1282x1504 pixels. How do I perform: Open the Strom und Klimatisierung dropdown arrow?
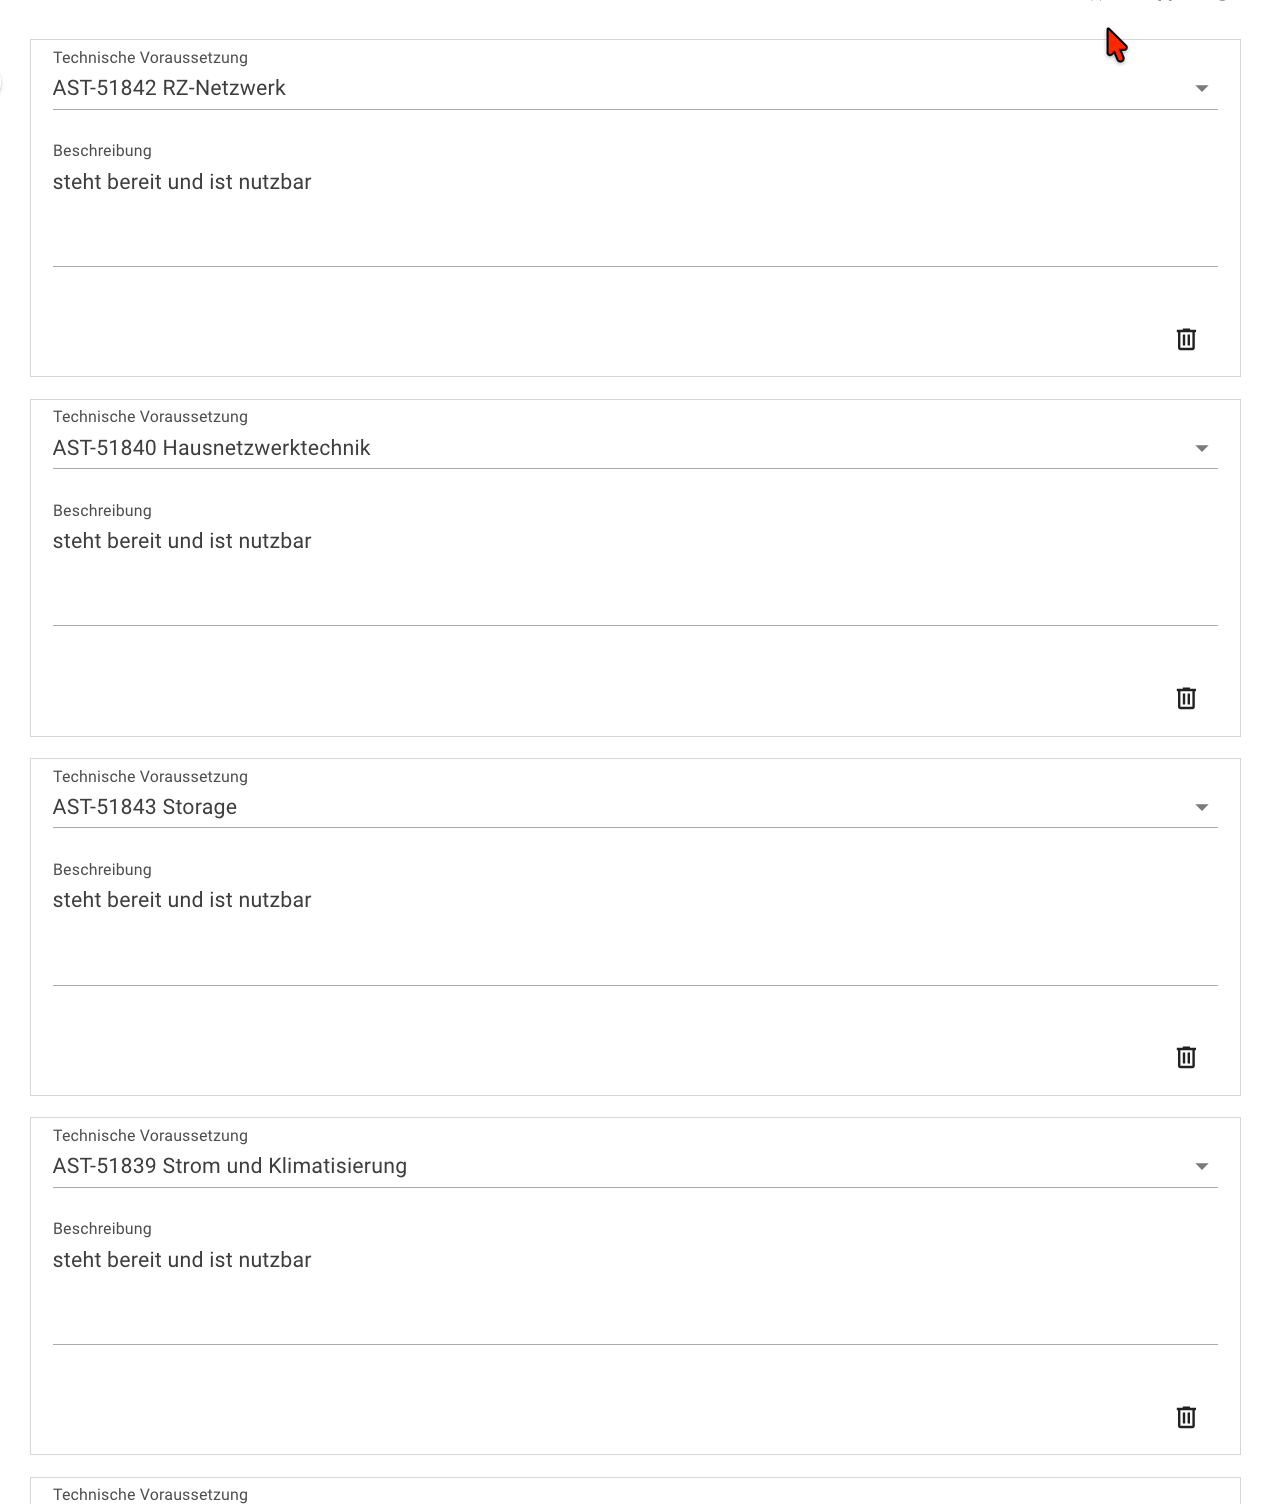[1202, 1166]
